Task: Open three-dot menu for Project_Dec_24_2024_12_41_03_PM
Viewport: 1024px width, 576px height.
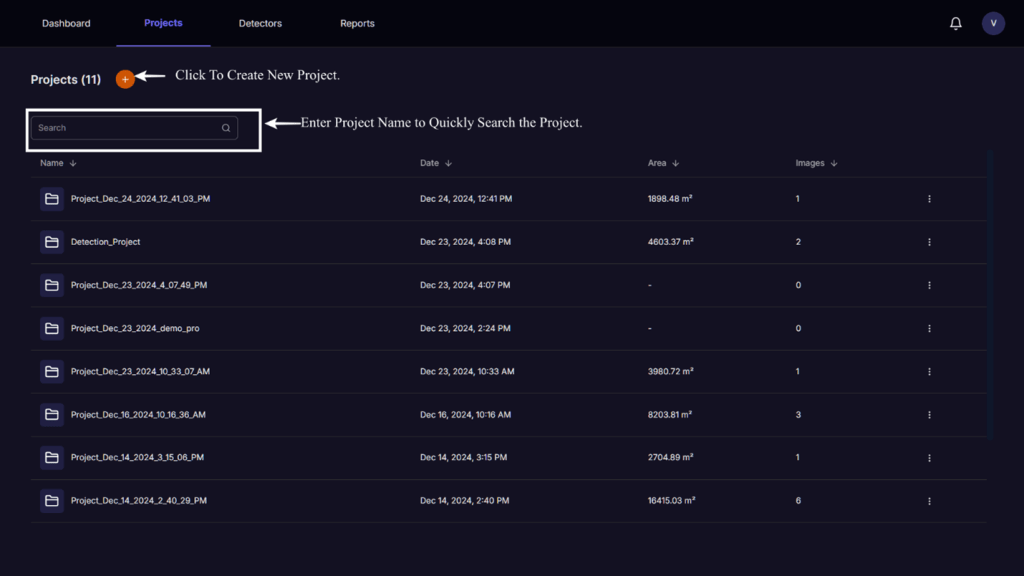Action: point(929,199)
